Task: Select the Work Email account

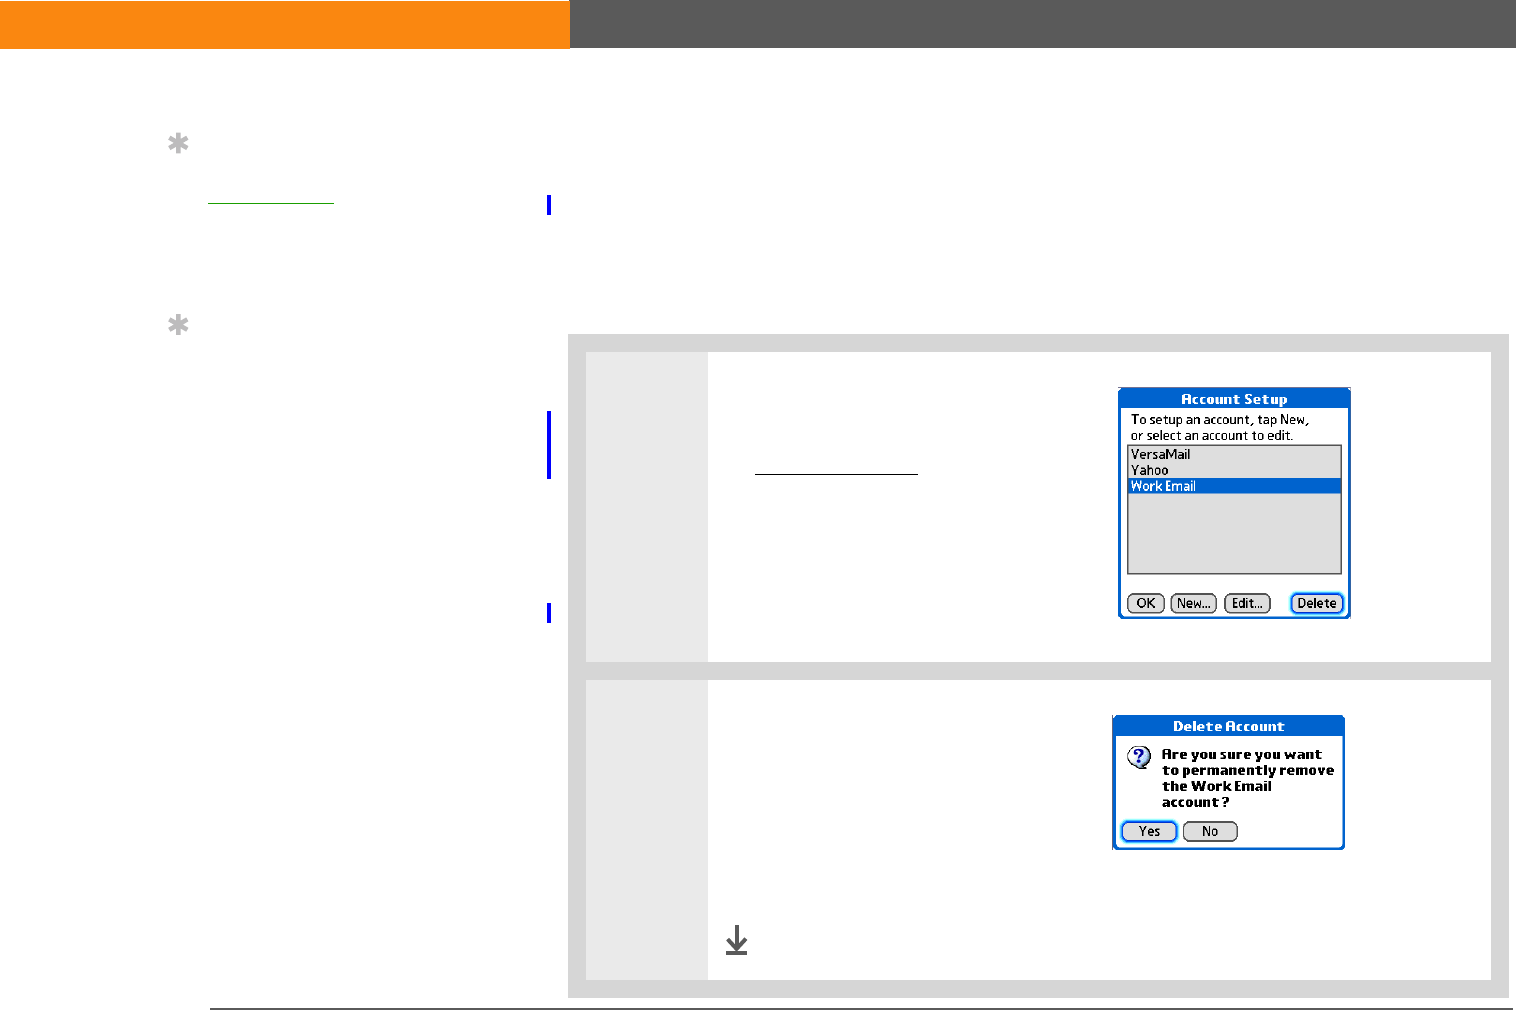Action: point(1234,486)
